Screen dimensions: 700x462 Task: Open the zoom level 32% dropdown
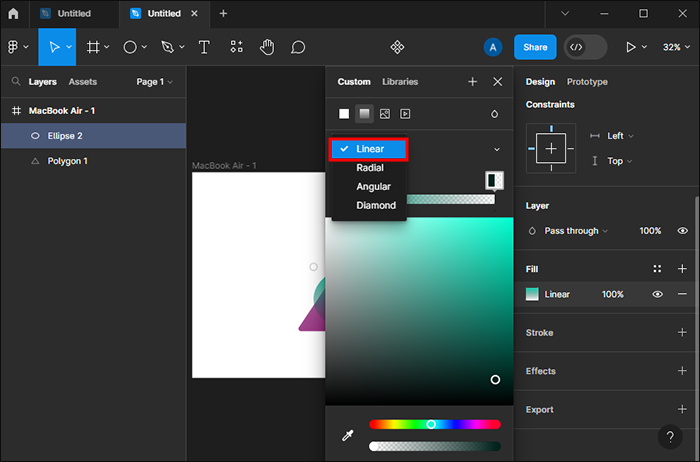pyautogui.click(x=671, y=47)
